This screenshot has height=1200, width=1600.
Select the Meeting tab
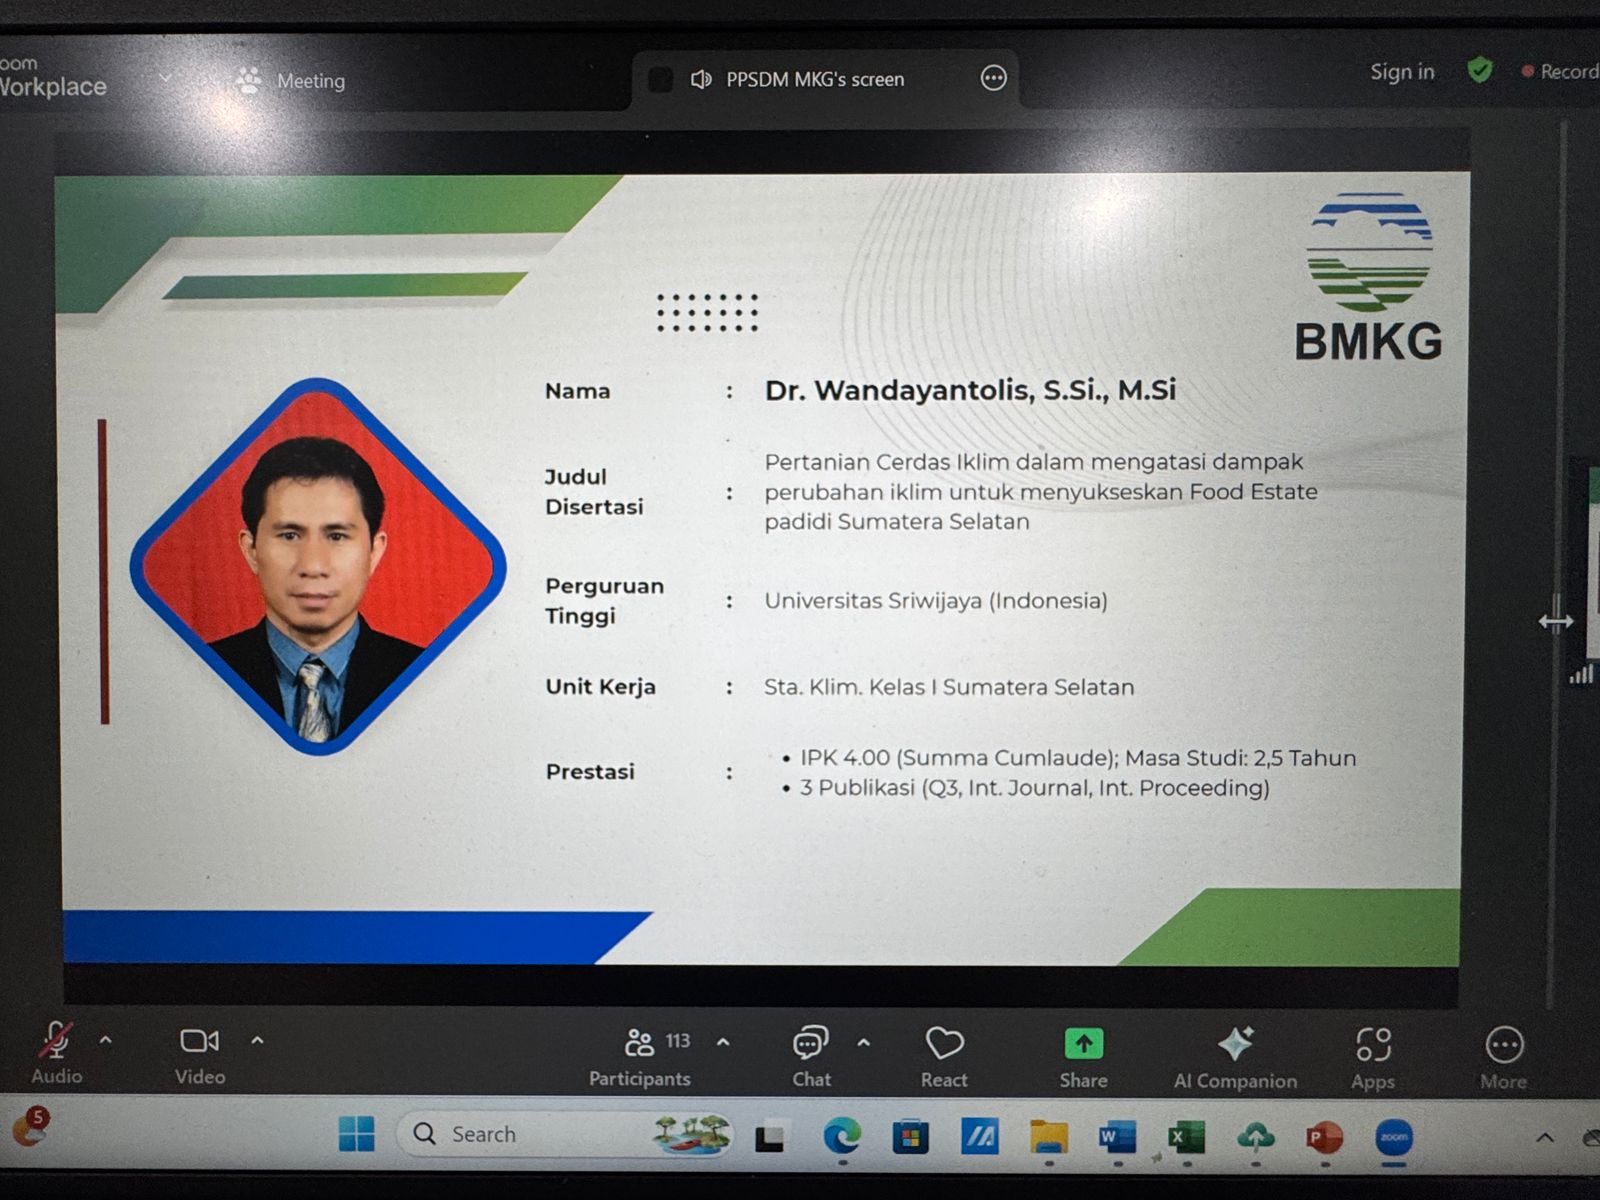290,80
